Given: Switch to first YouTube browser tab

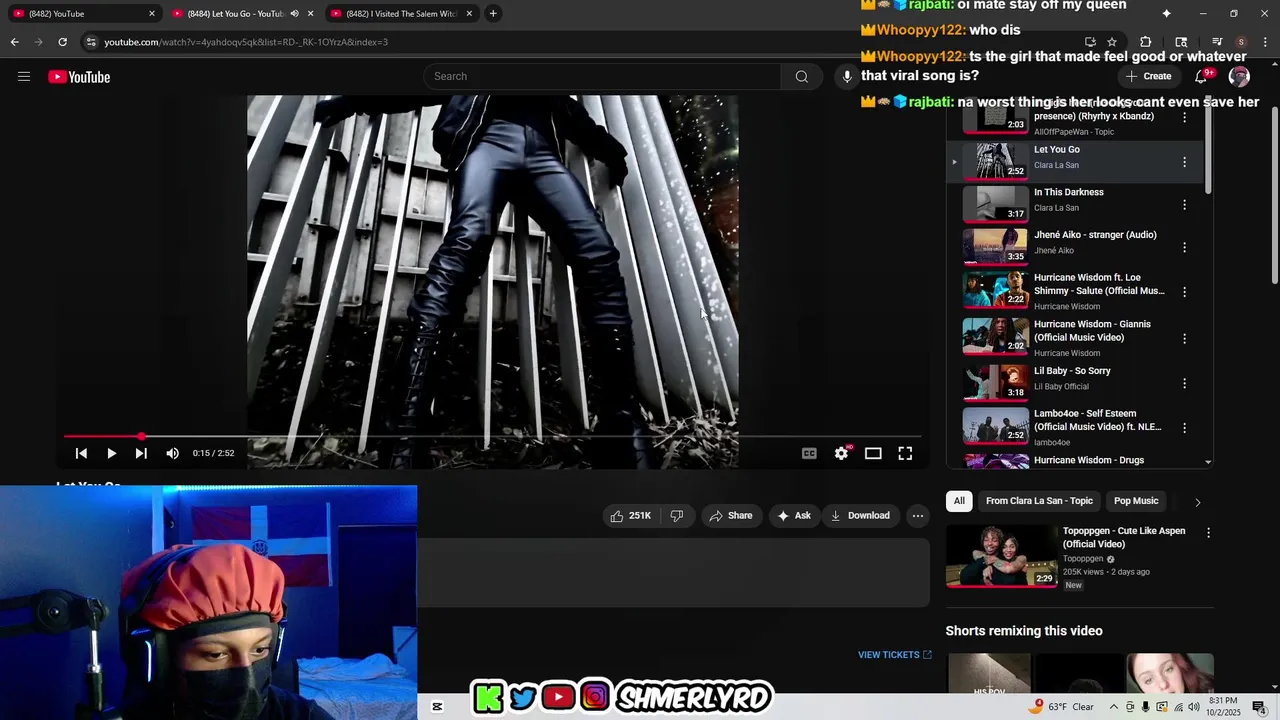Looking at the screenshot, I should point(83,14).
